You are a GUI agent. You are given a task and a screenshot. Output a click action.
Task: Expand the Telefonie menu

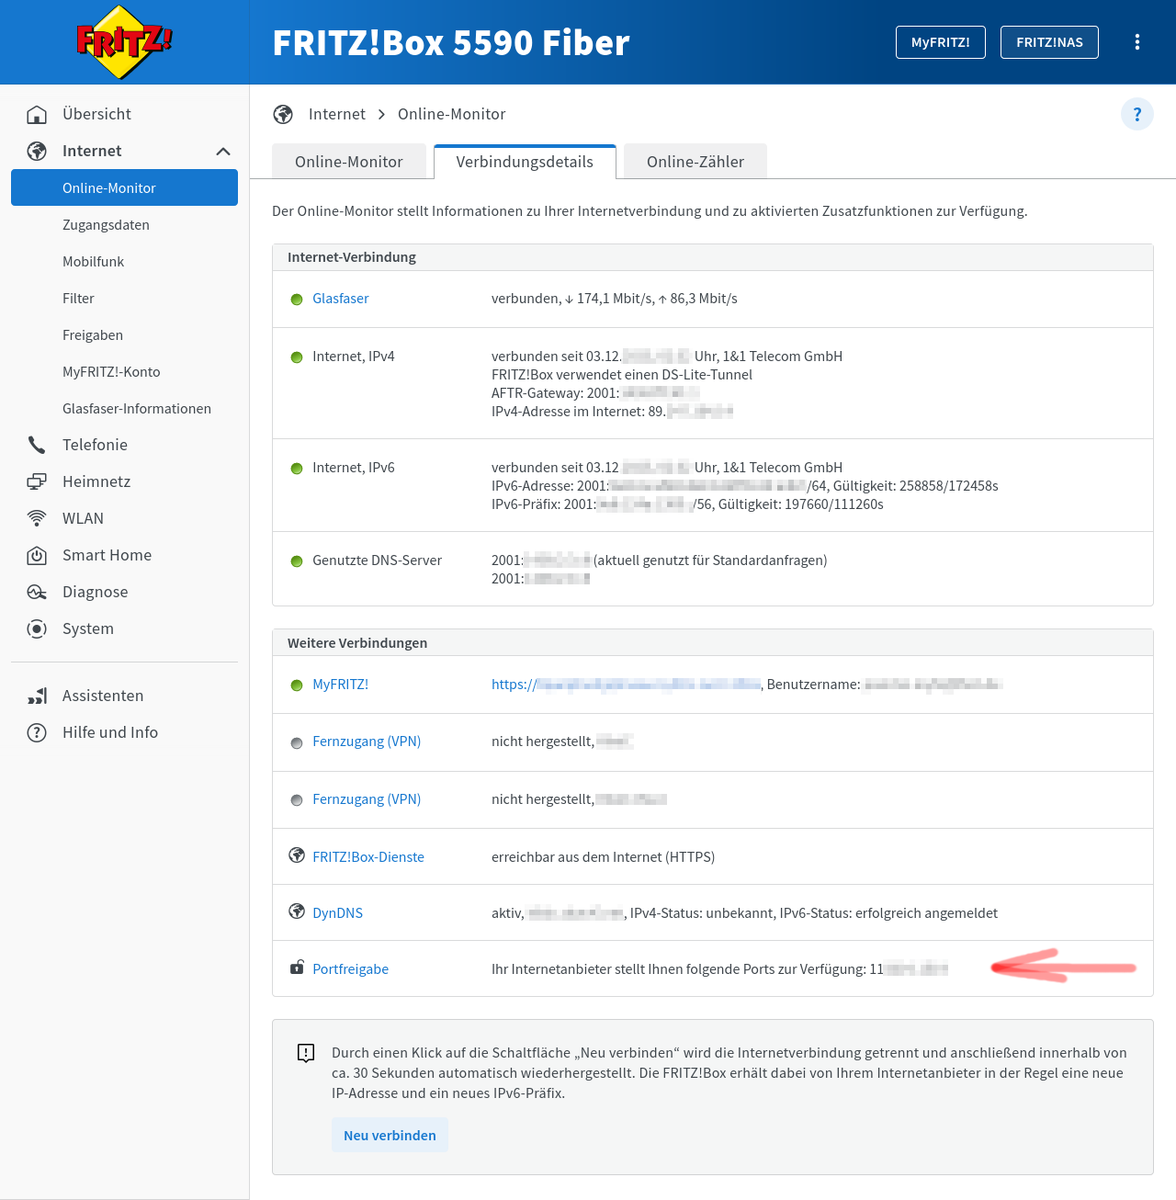click(x=95, y=445)
